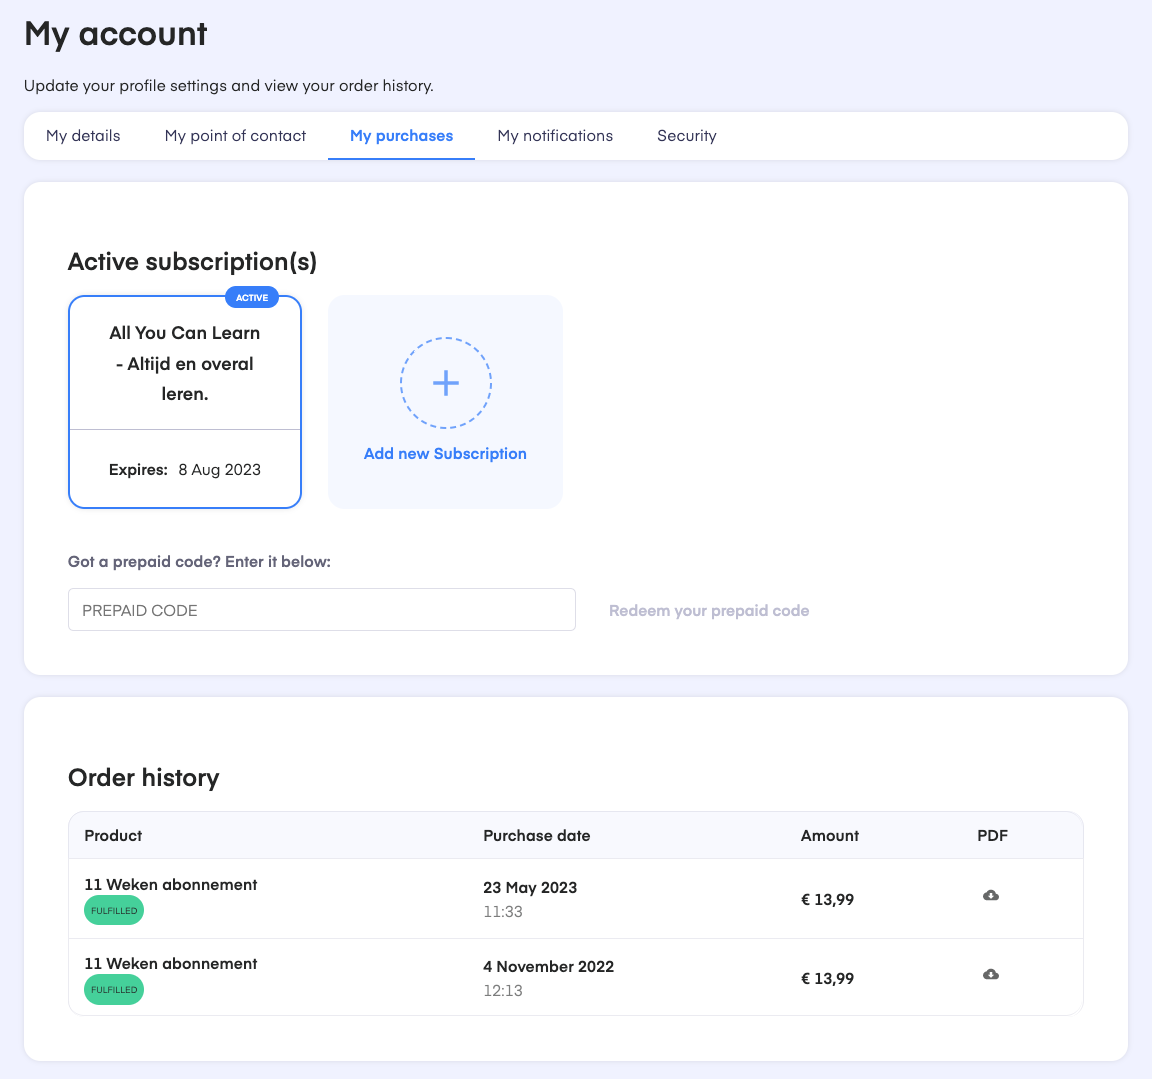
Task: Click Redeem your prepaid code button
Action: coord(709,610)
